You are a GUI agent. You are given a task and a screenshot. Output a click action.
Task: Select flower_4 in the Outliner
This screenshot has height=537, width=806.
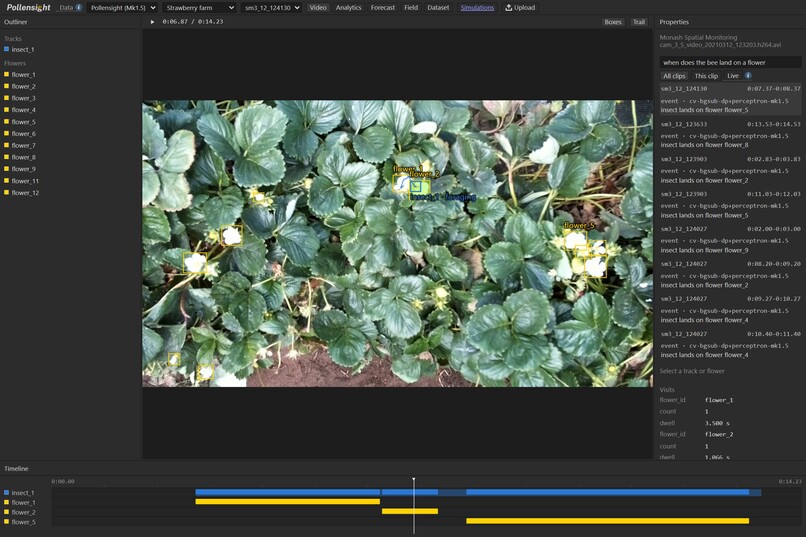[x=23, y=110]
